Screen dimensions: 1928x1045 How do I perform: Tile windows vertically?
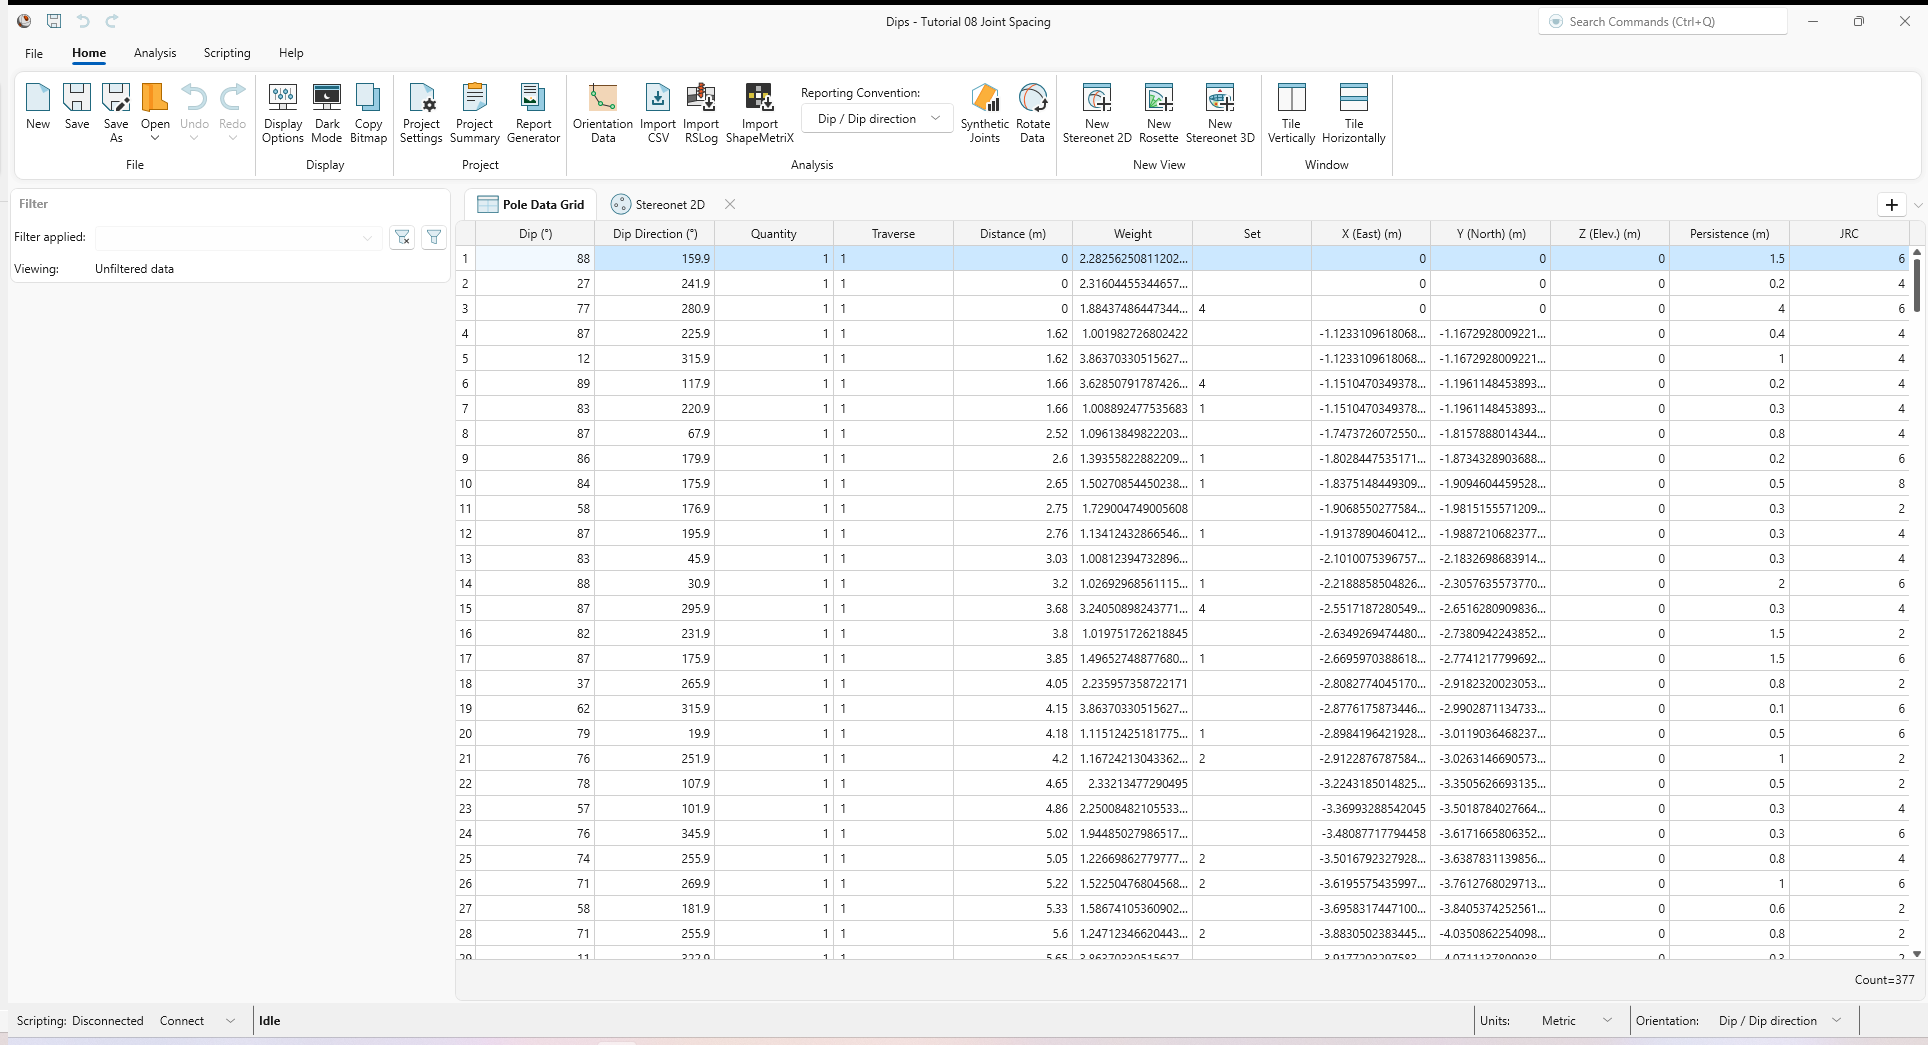point(1291,110)
